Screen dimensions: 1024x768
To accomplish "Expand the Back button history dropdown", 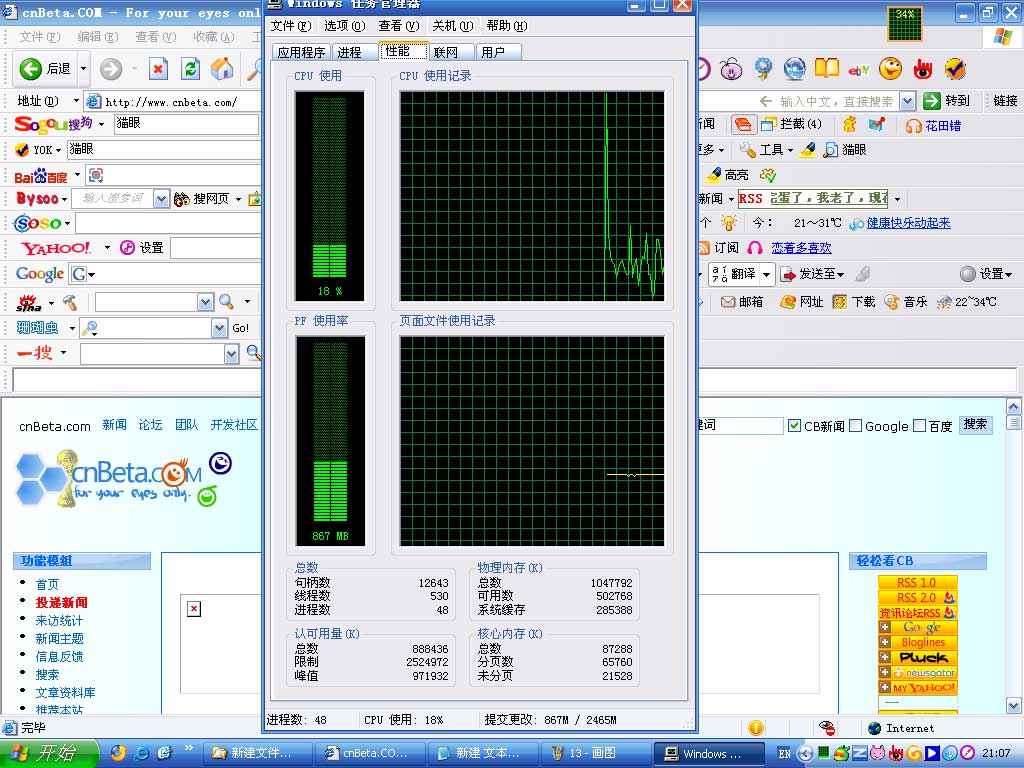I will 83,69.
